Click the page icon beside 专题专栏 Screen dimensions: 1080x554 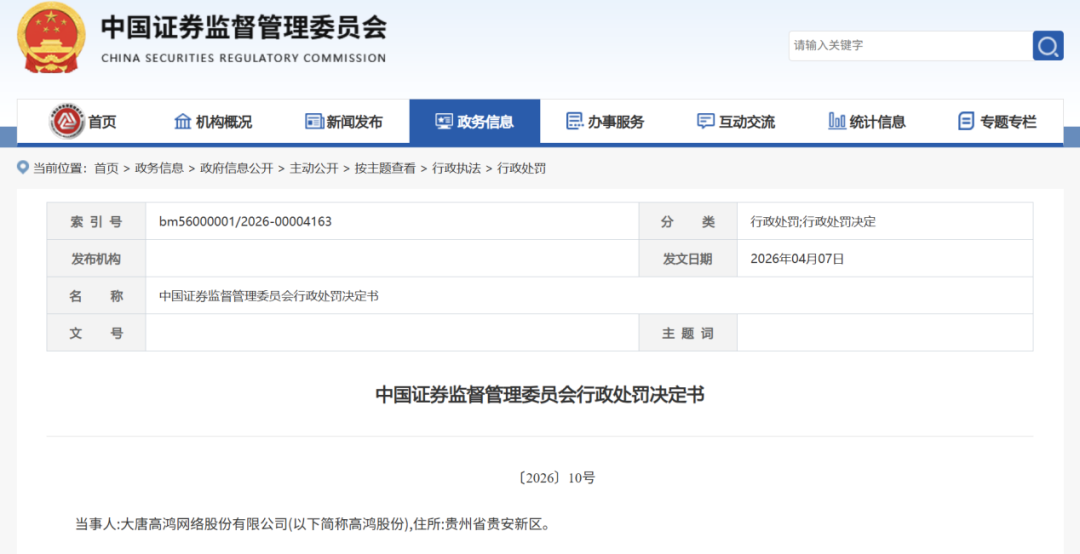coord(966,122)
